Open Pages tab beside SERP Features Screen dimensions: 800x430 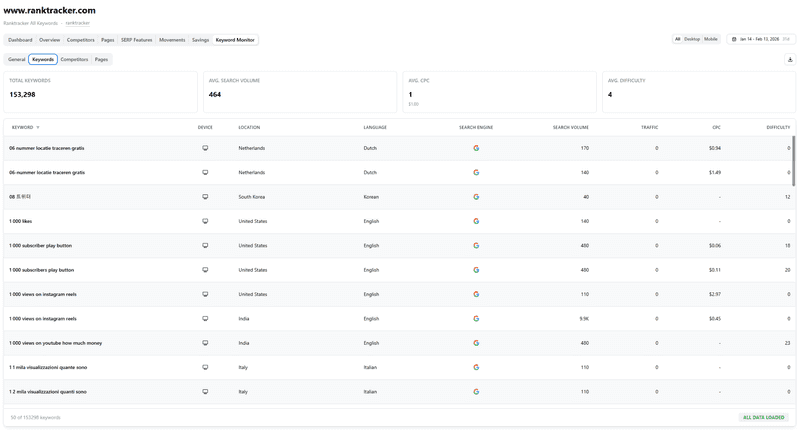[x=108, y=40]
